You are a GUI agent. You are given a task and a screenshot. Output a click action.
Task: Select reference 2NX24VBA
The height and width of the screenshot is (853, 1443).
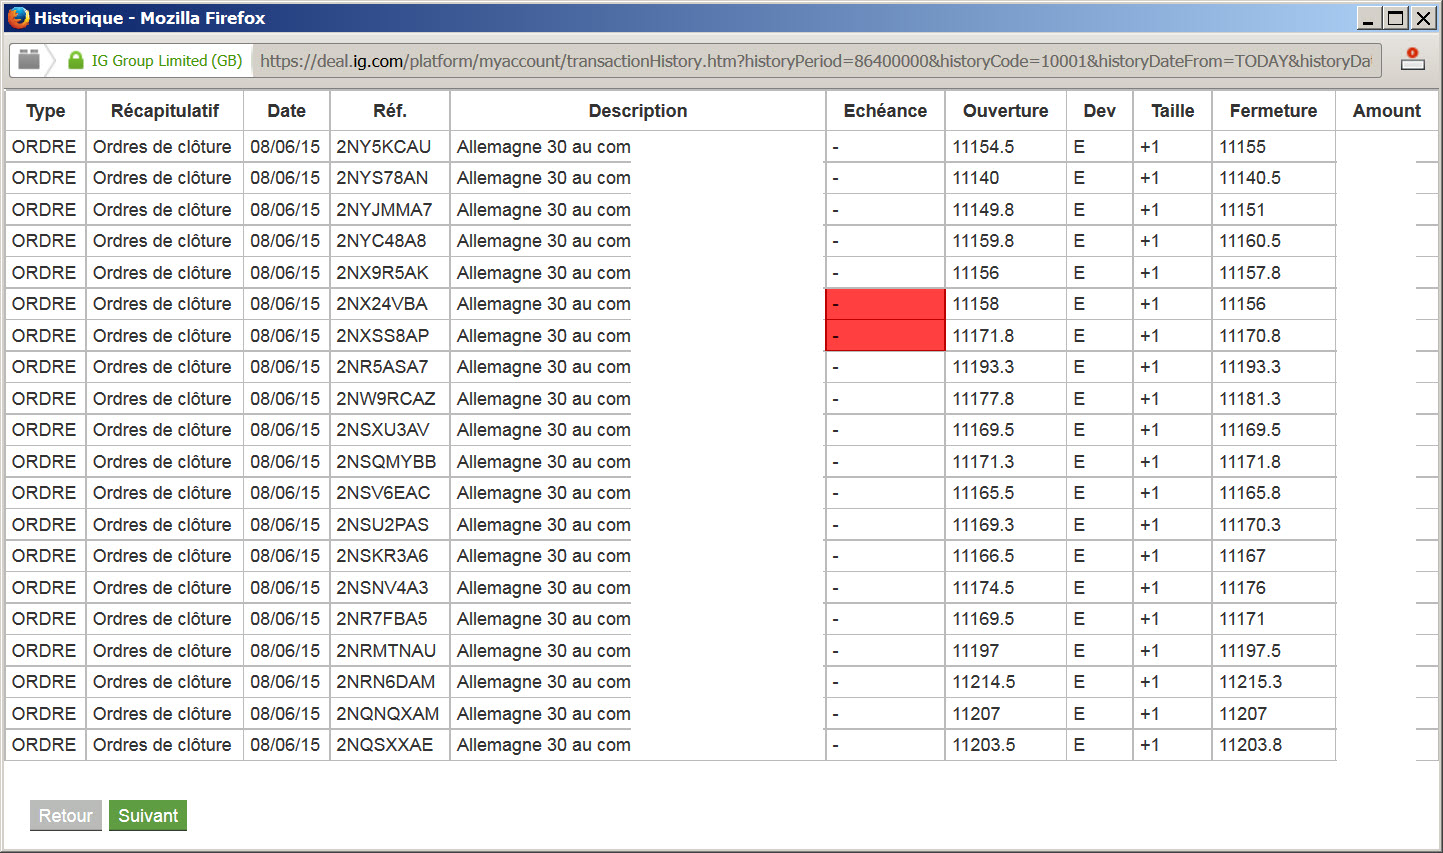(382, 304)
